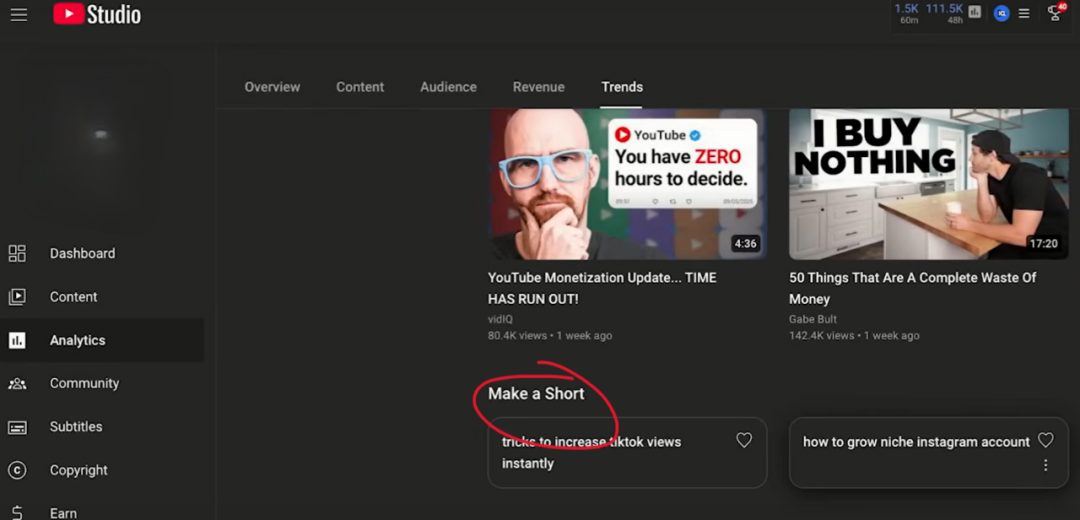
Task: Favorite the 'tricks to increase tiktok views' idea
Action: coord(744,440)
